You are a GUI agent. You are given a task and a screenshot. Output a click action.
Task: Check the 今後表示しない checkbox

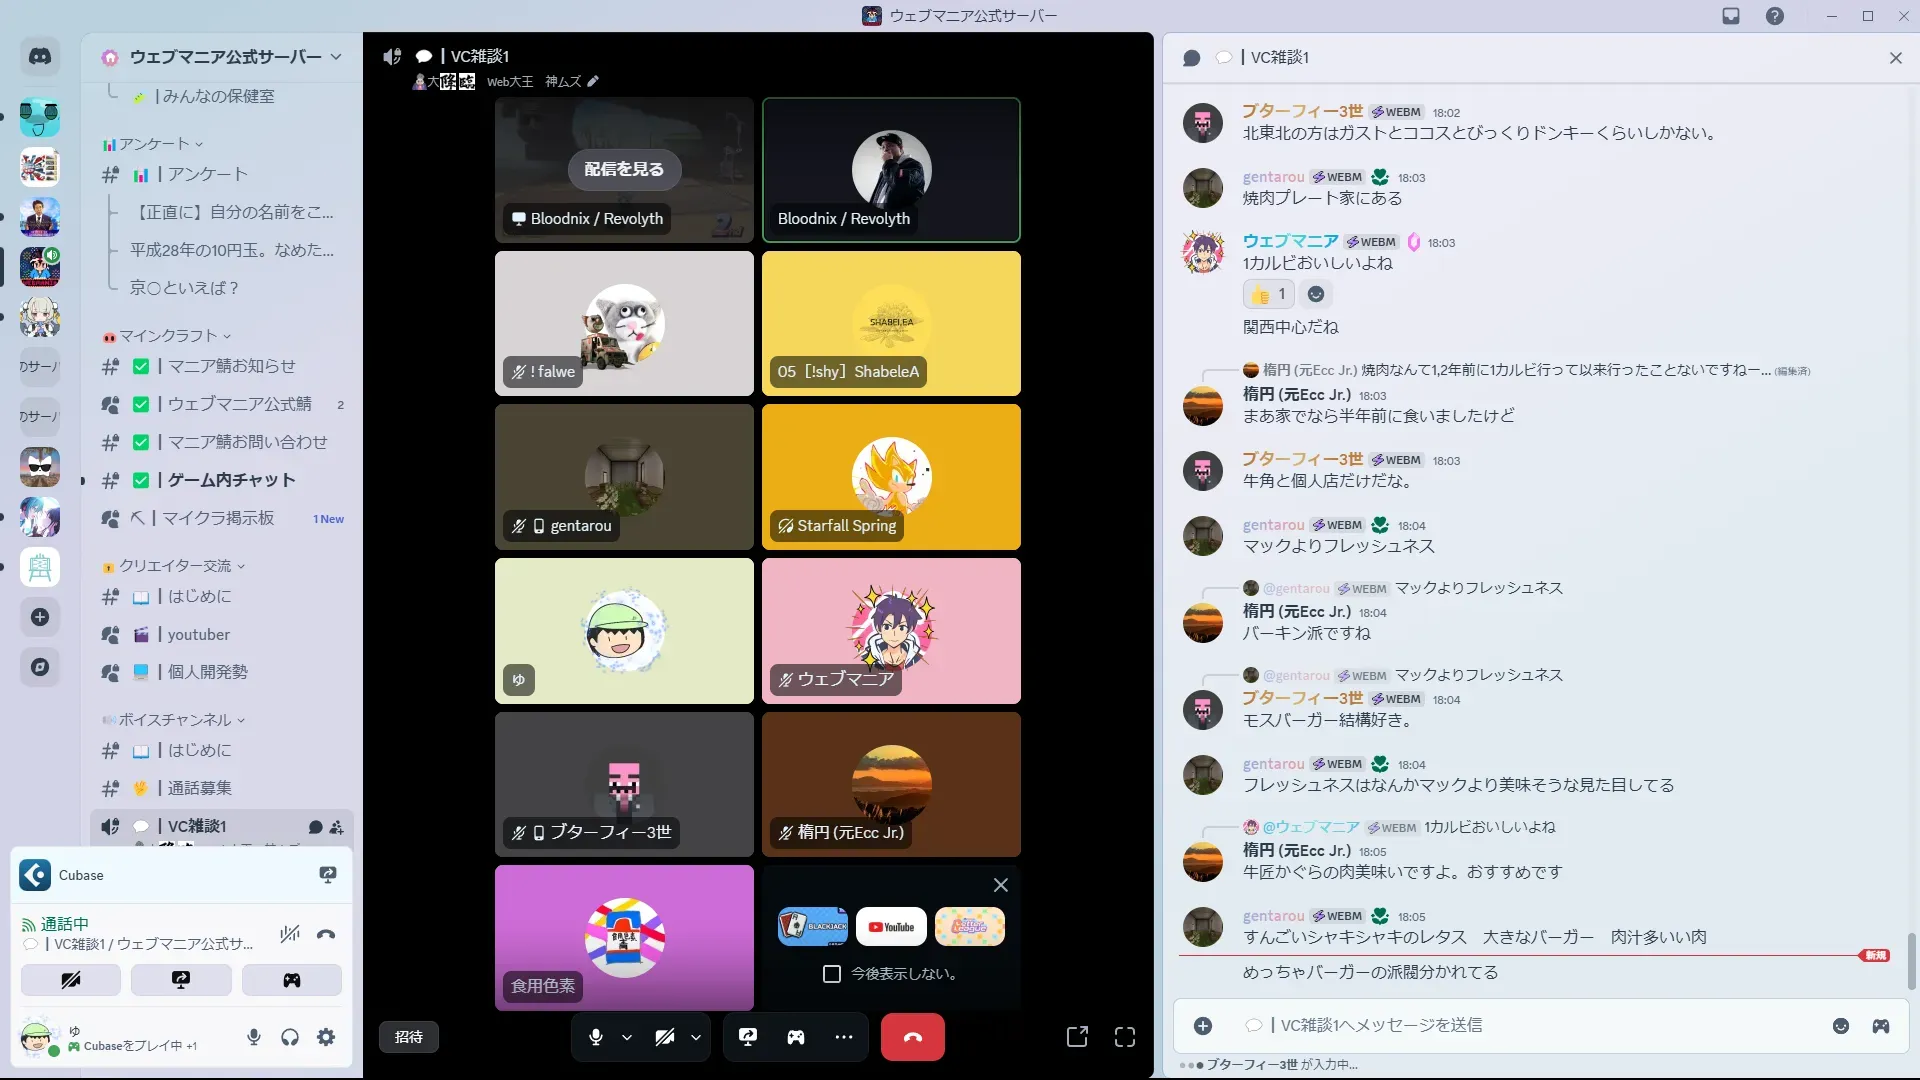point(832,974)
